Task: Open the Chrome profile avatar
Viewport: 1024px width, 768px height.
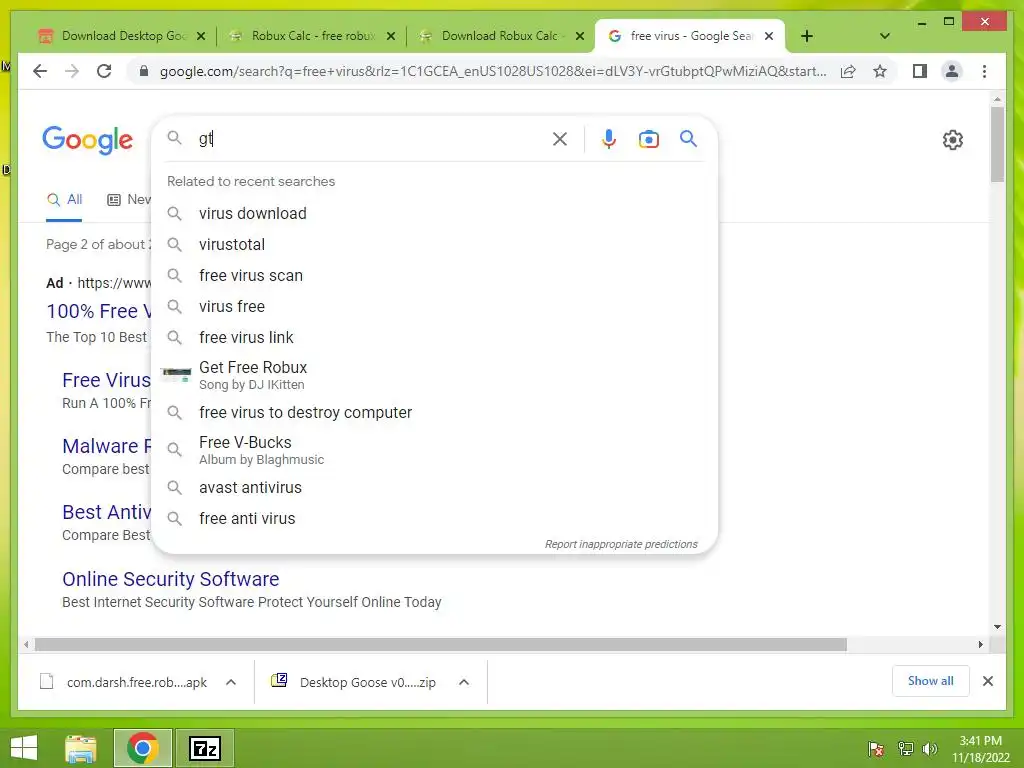Action: click(952, 71)
